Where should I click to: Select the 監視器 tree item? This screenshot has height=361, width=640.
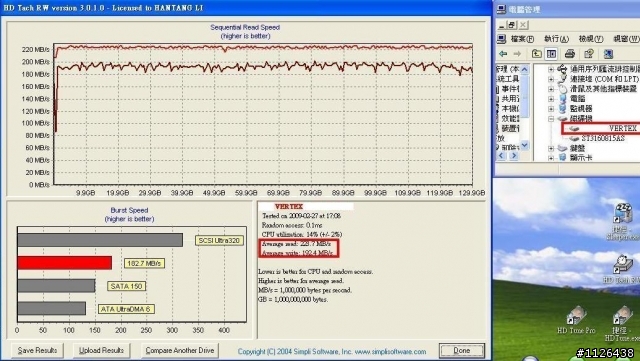(581, 109)
